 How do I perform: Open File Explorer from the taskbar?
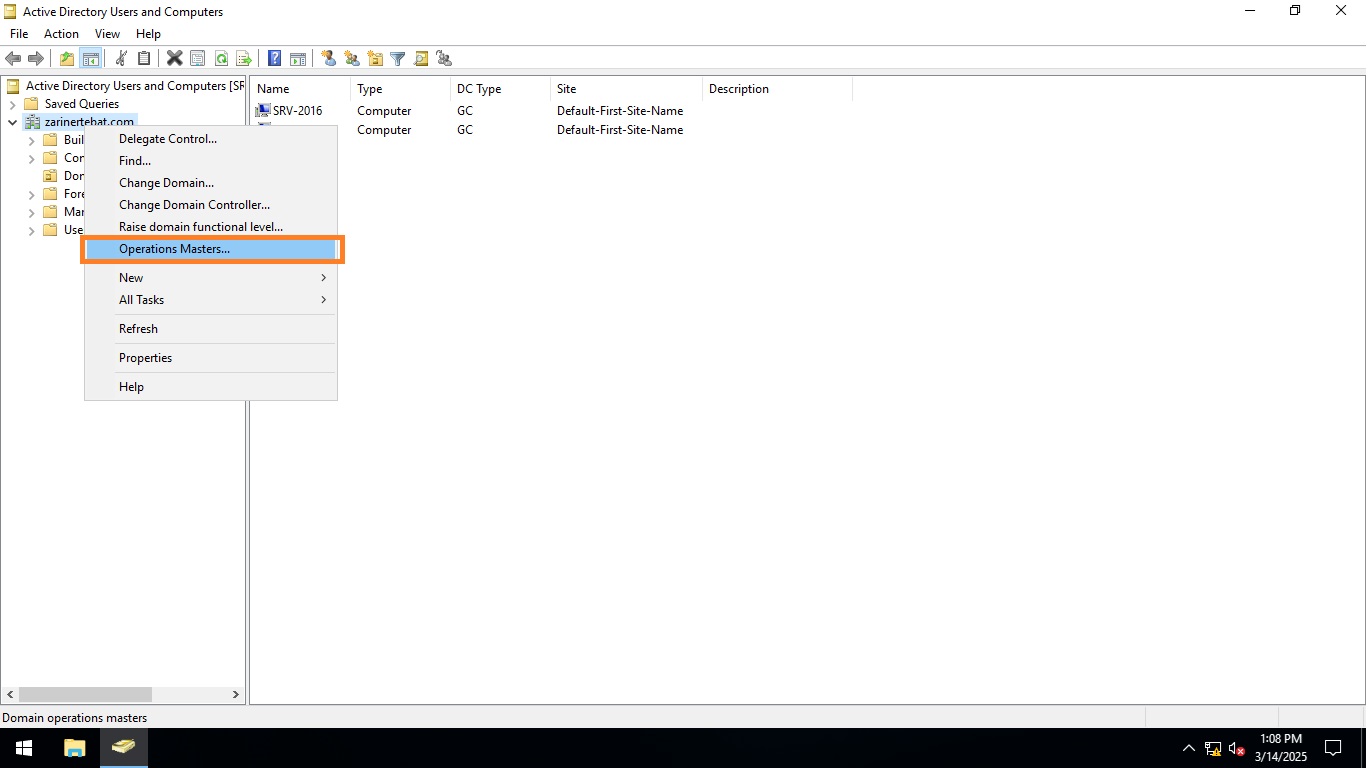74,748
